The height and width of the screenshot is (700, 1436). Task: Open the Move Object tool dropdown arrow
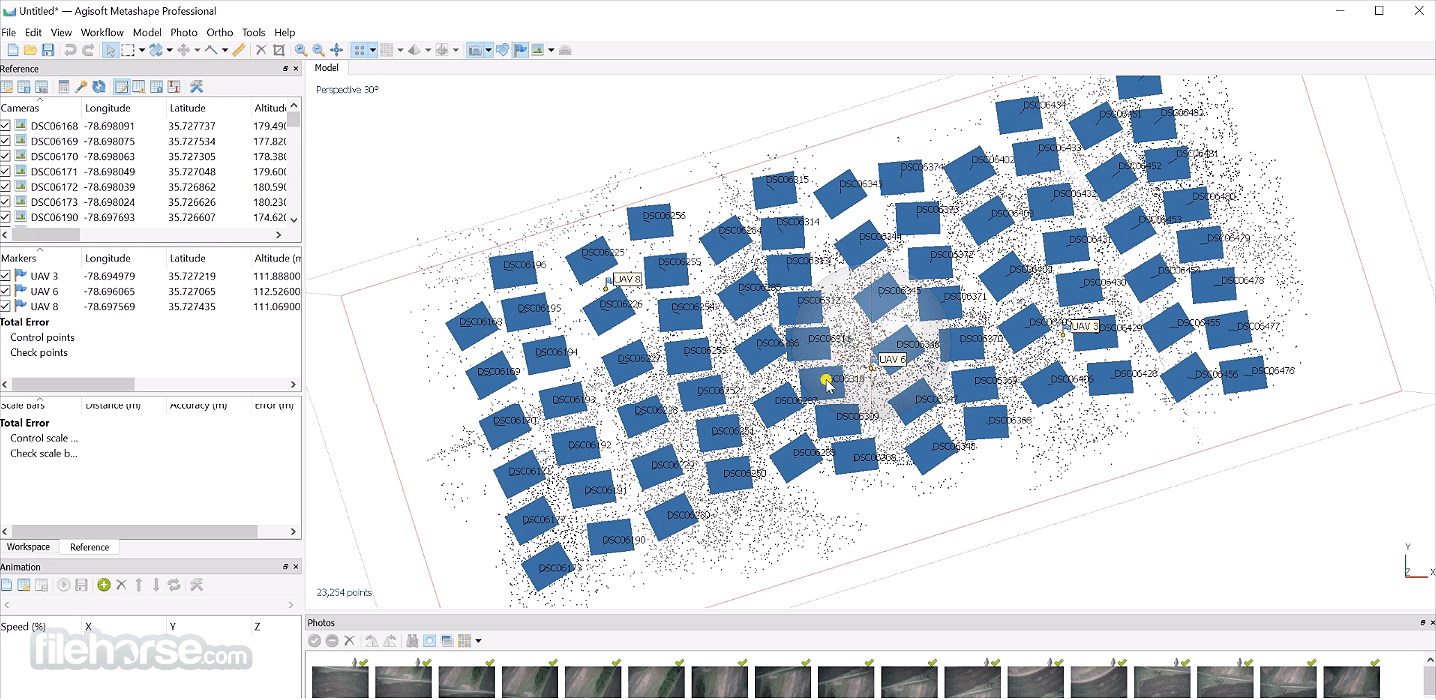tap(197, 50)
